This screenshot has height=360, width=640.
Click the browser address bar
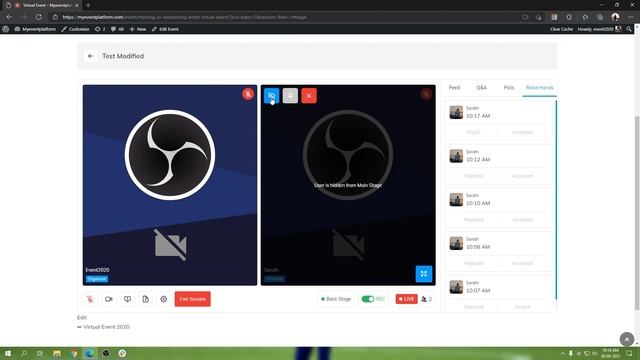coord(286,17)
